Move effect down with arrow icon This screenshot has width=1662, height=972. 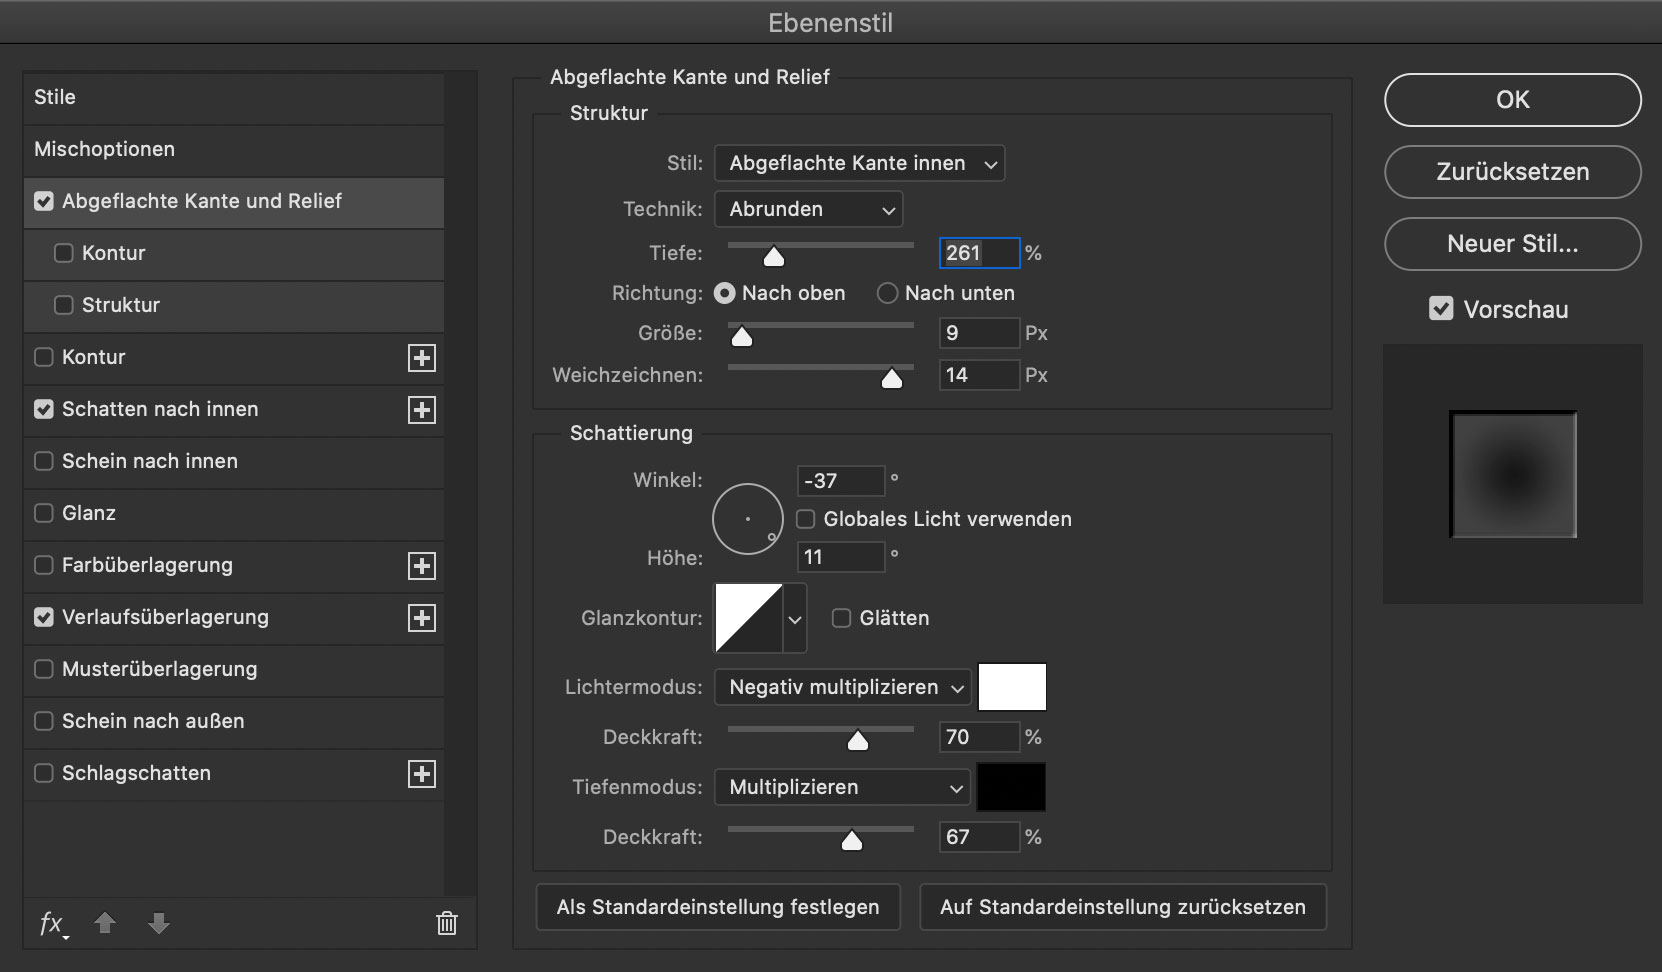[x=159, y=923]
